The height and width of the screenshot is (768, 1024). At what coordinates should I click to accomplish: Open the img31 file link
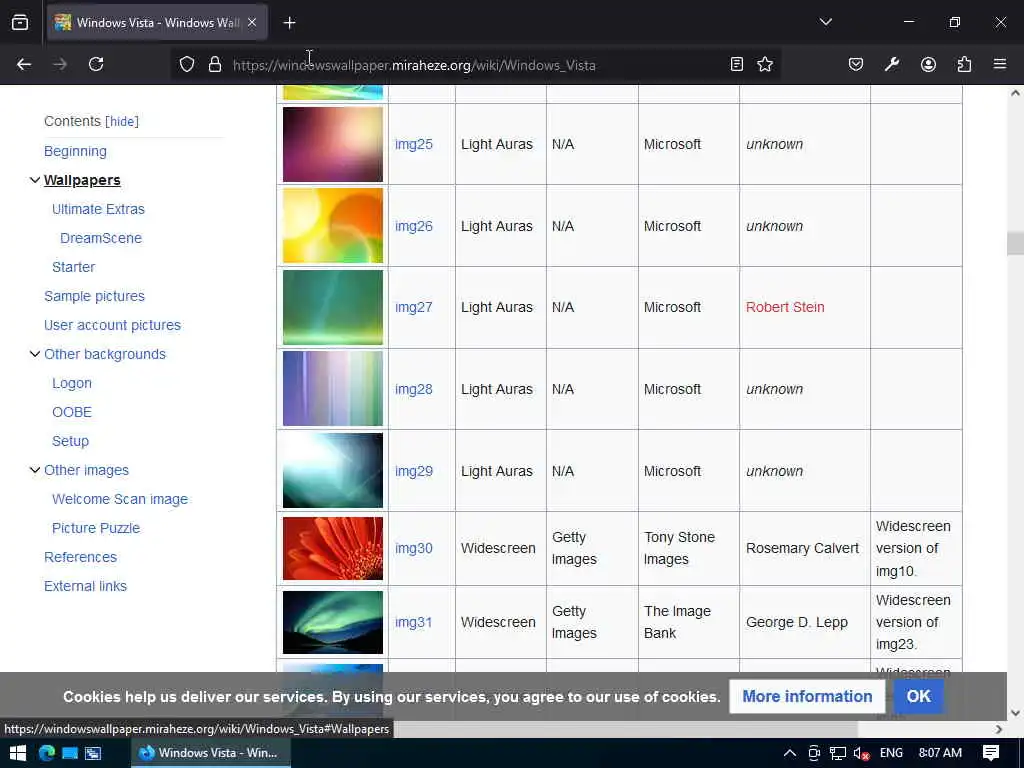(x=413, y=622)
